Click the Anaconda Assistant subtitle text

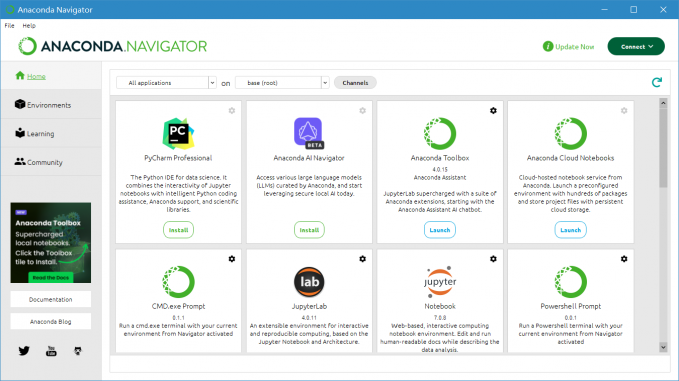click(x=440, y=178)
